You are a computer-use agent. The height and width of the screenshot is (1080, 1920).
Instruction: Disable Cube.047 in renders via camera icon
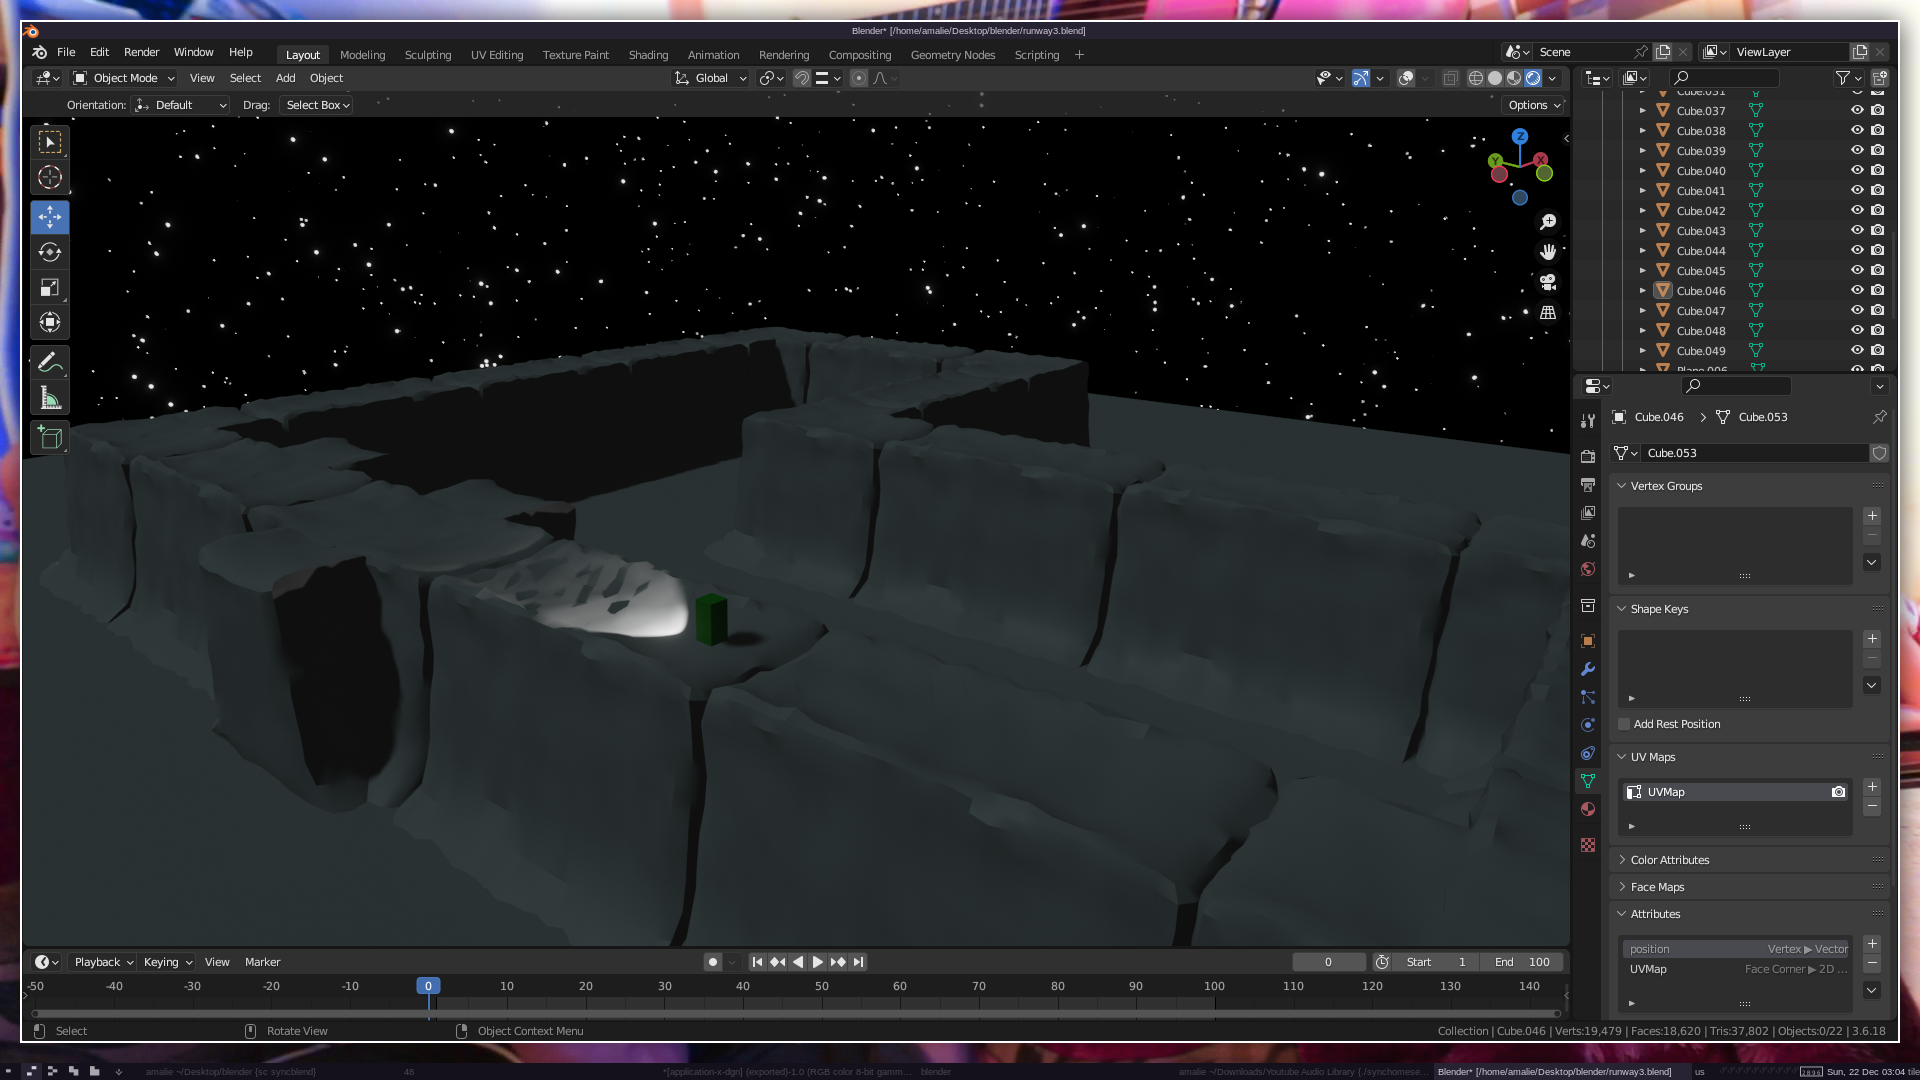(x=1878, y=310)
